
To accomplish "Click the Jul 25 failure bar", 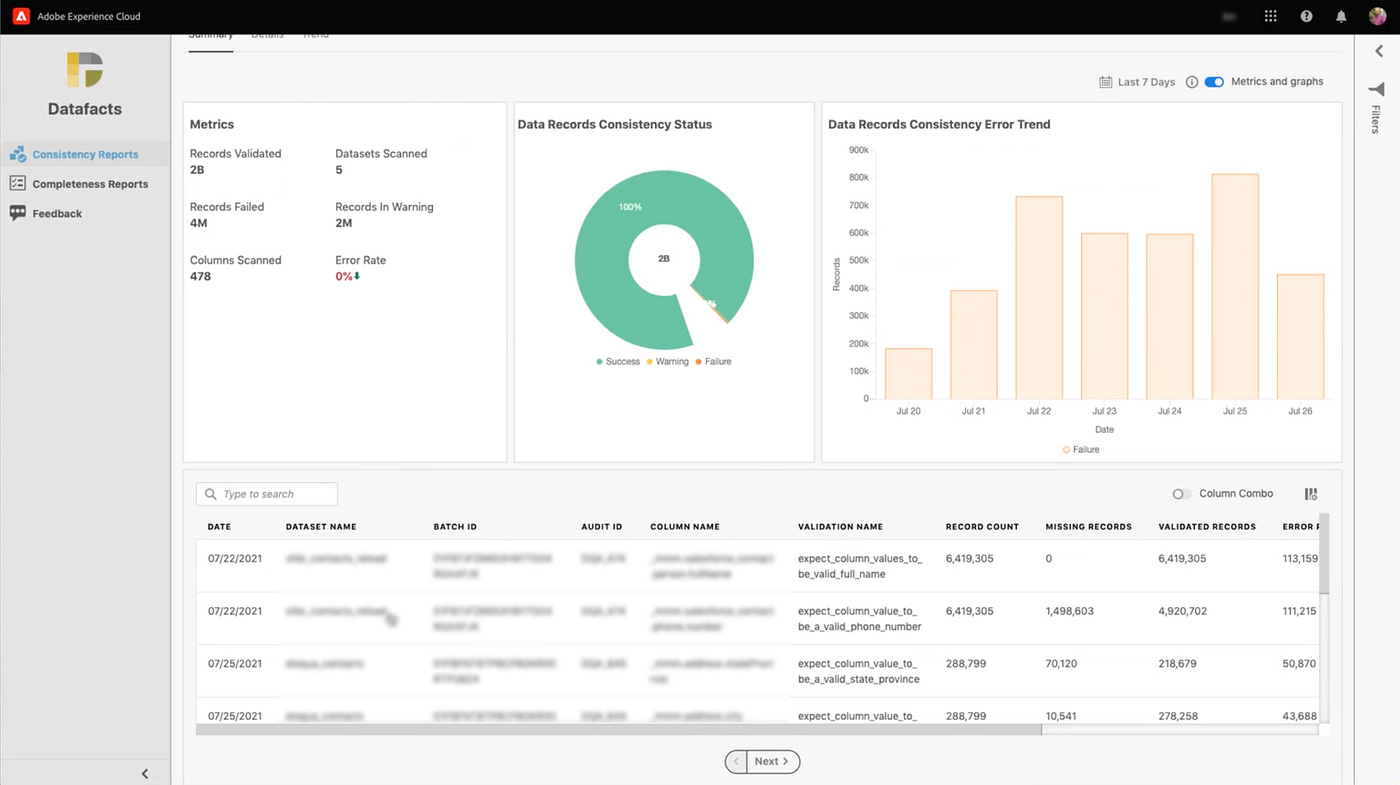I will 1235,287.
